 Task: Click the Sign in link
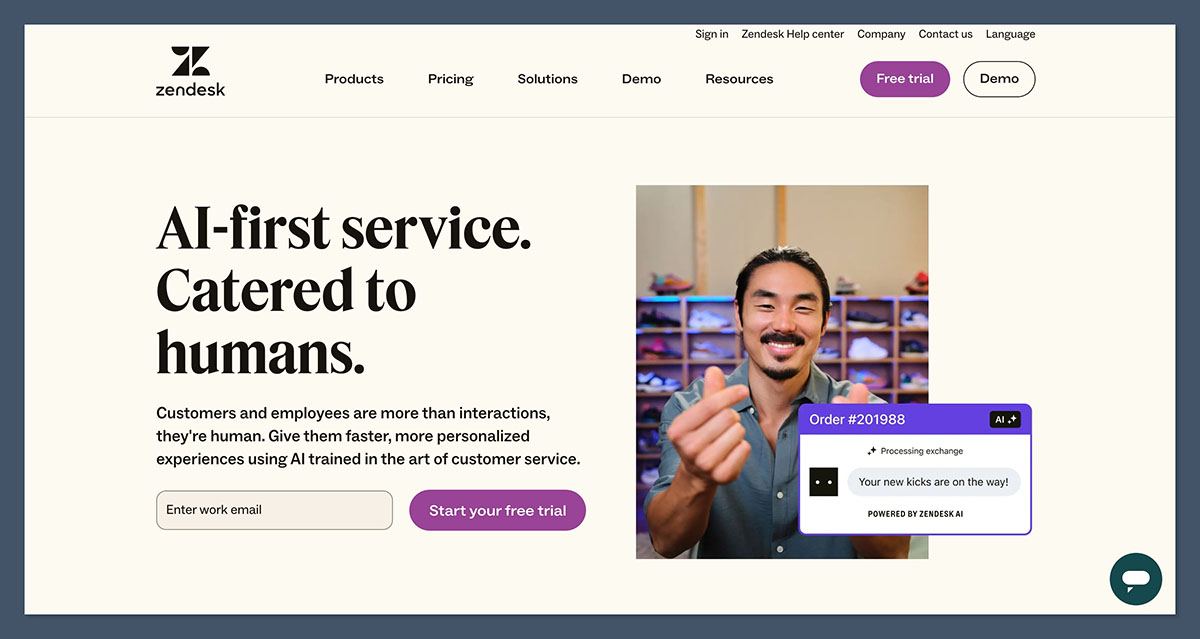[x=712, y=34]
